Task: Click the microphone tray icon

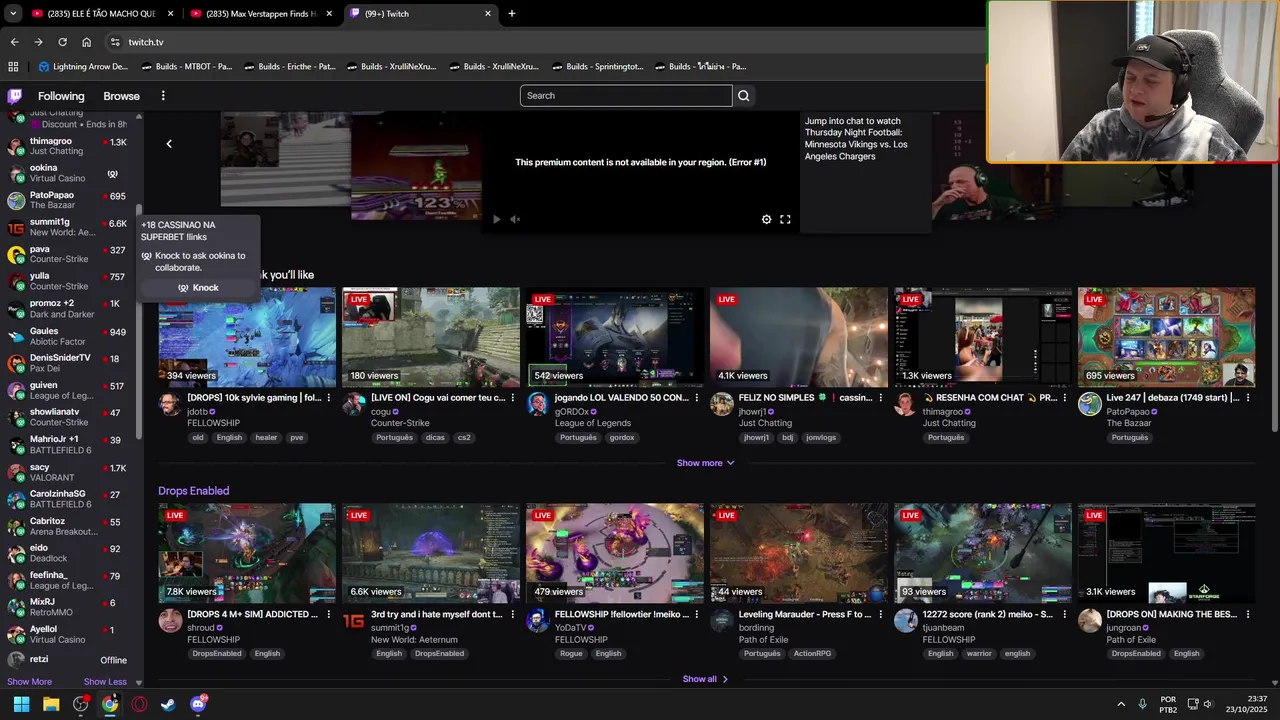Action: click(x=1142, y=704)
